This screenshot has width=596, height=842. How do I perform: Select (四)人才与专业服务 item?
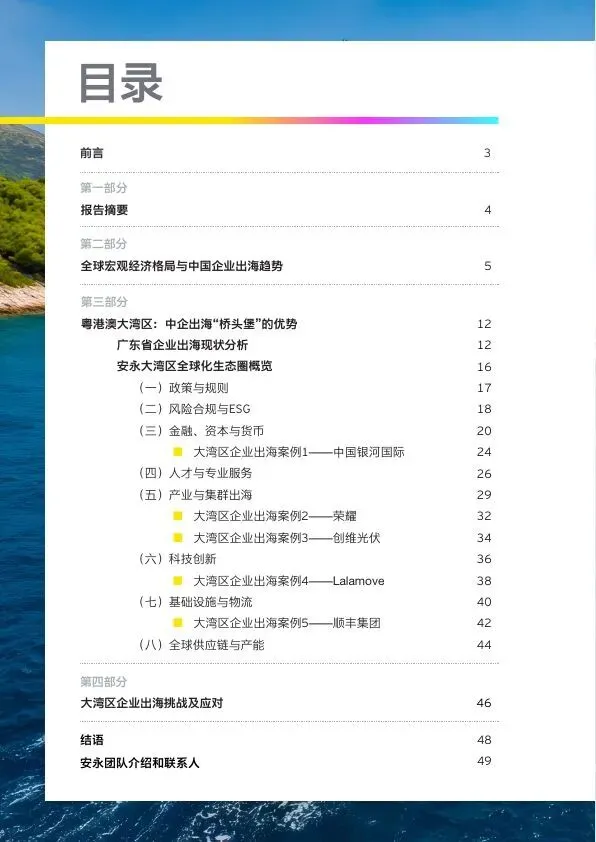coord(195,473)
